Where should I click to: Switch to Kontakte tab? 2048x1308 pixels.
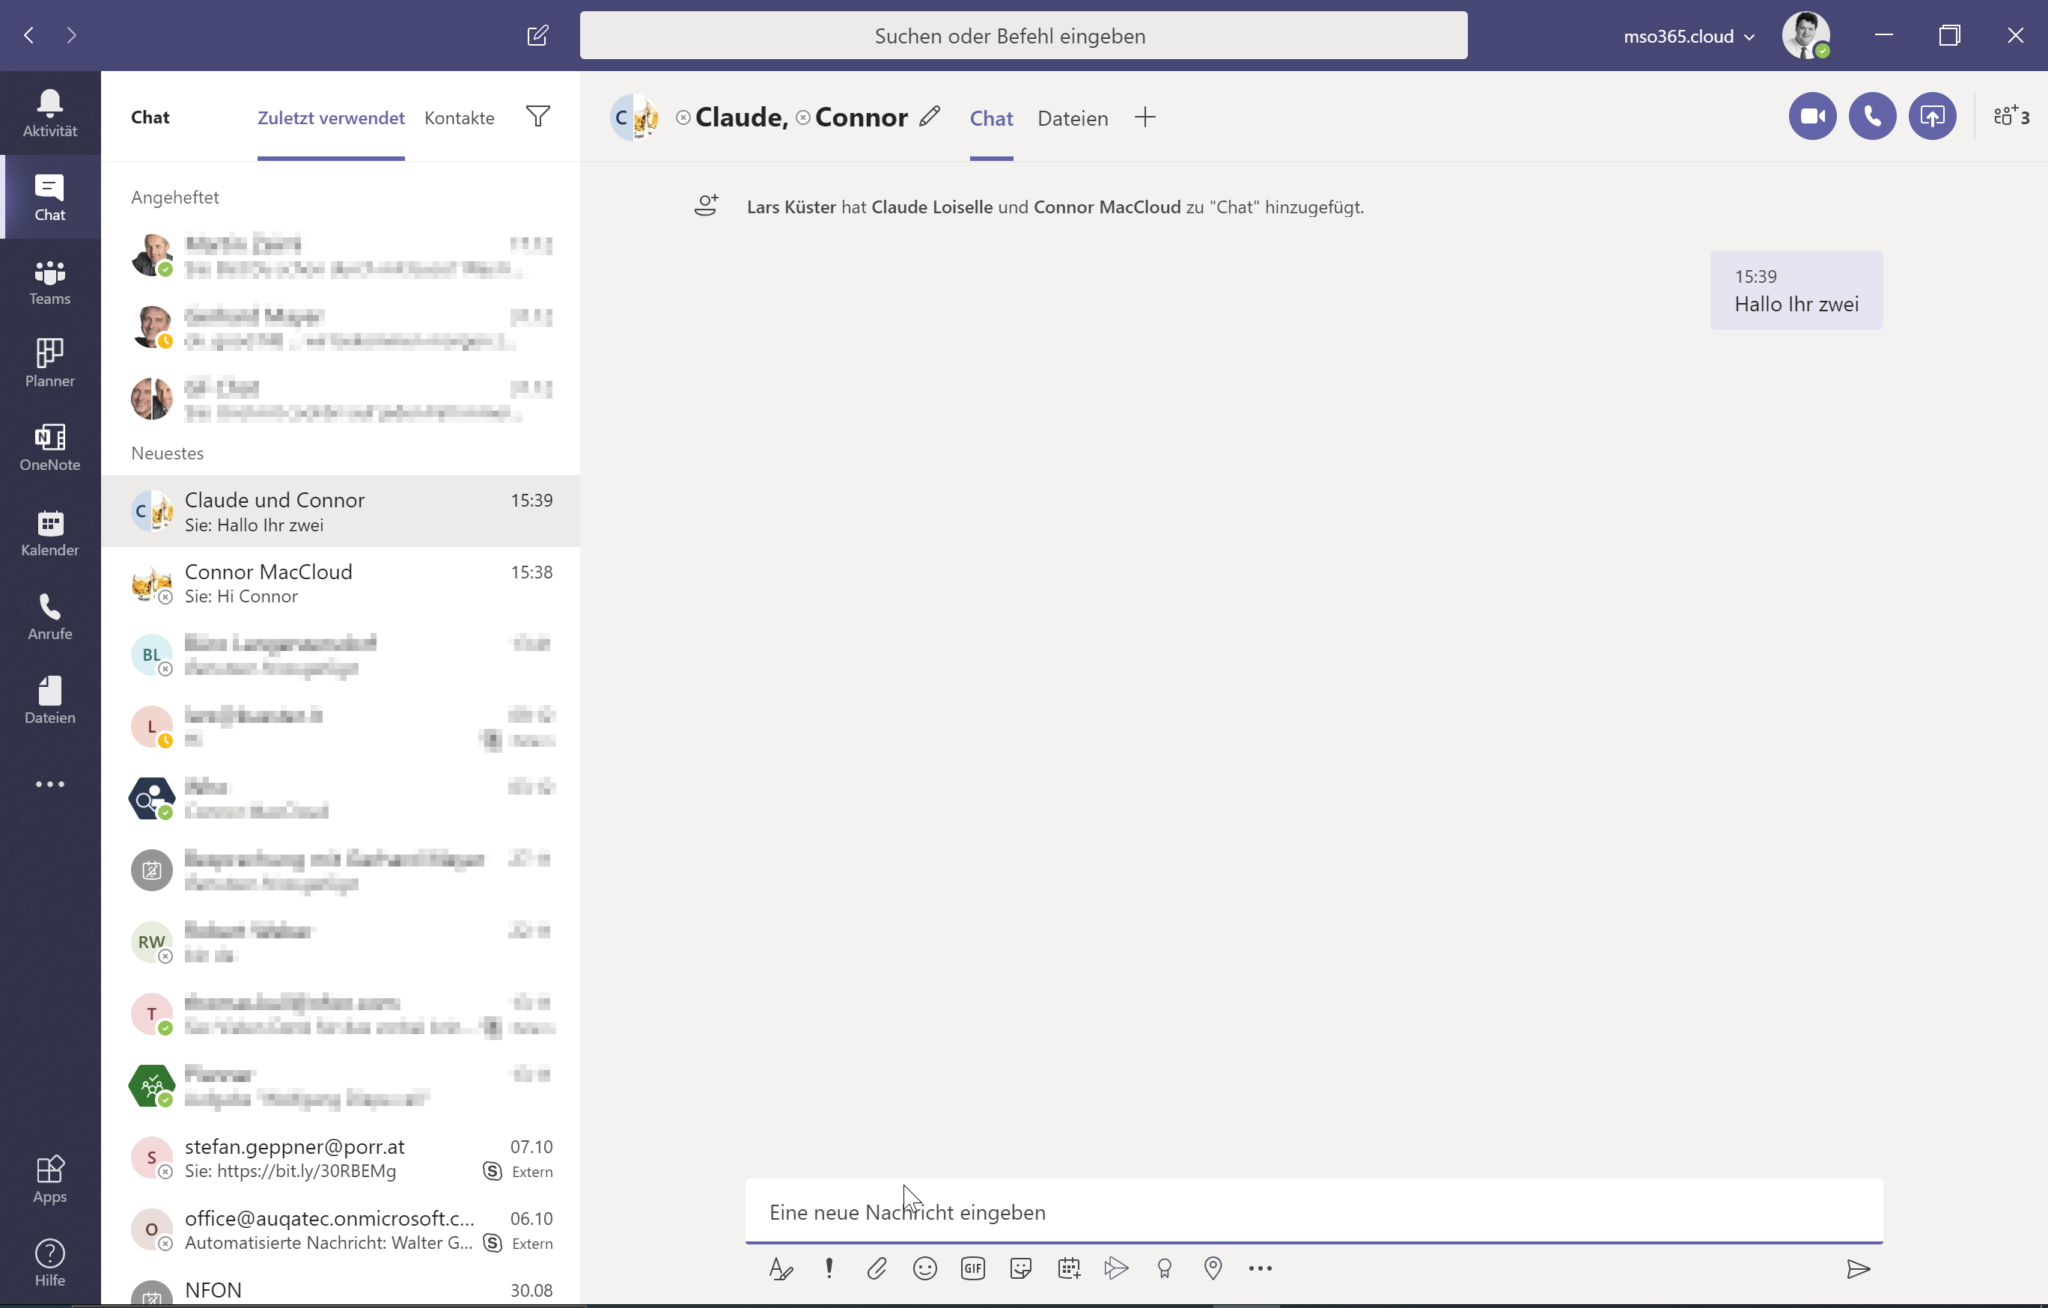click(459, 117)
